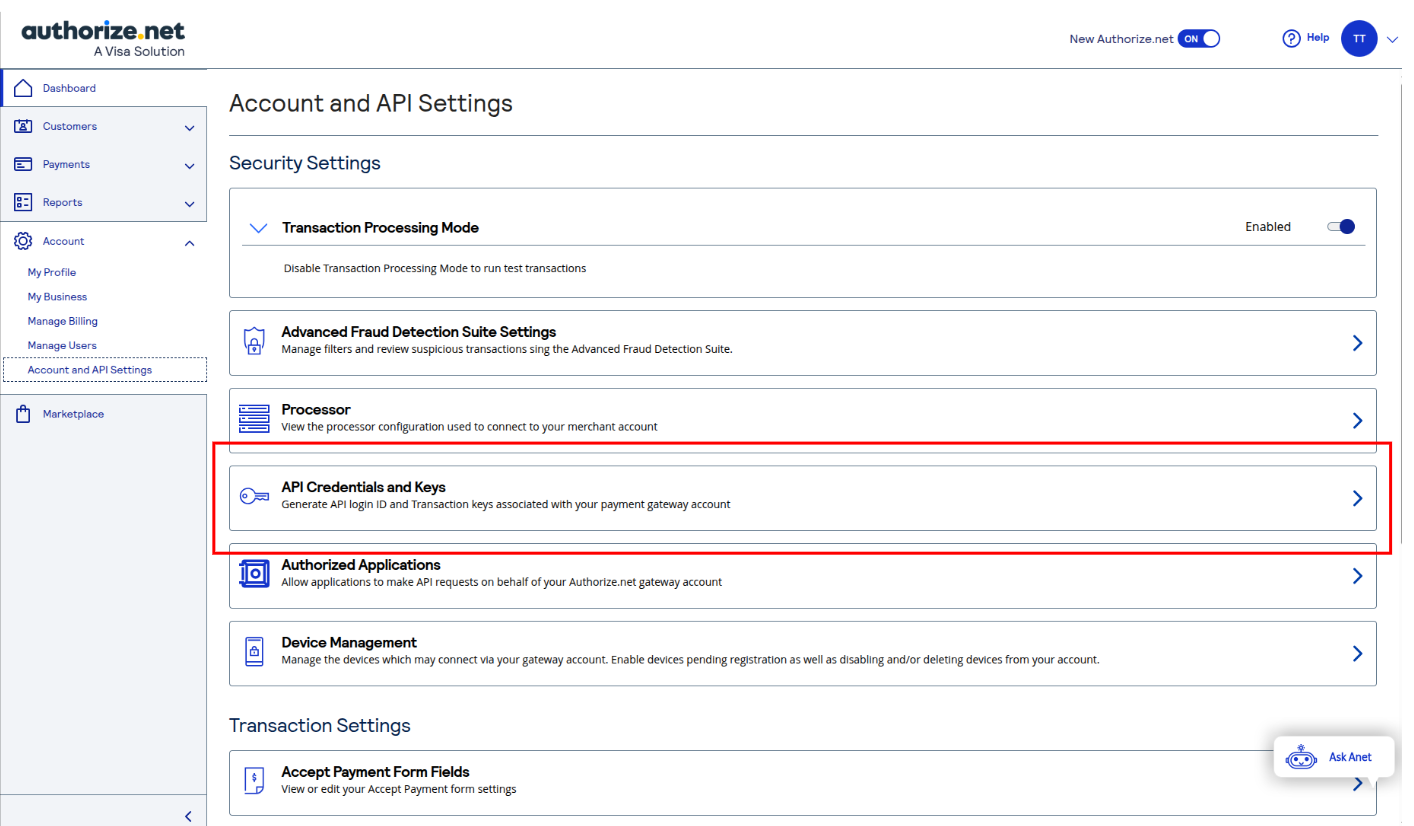Click the Device Management phone lock icon
Viewport: 1414px width, 826px height.
[x=254, y=652]
